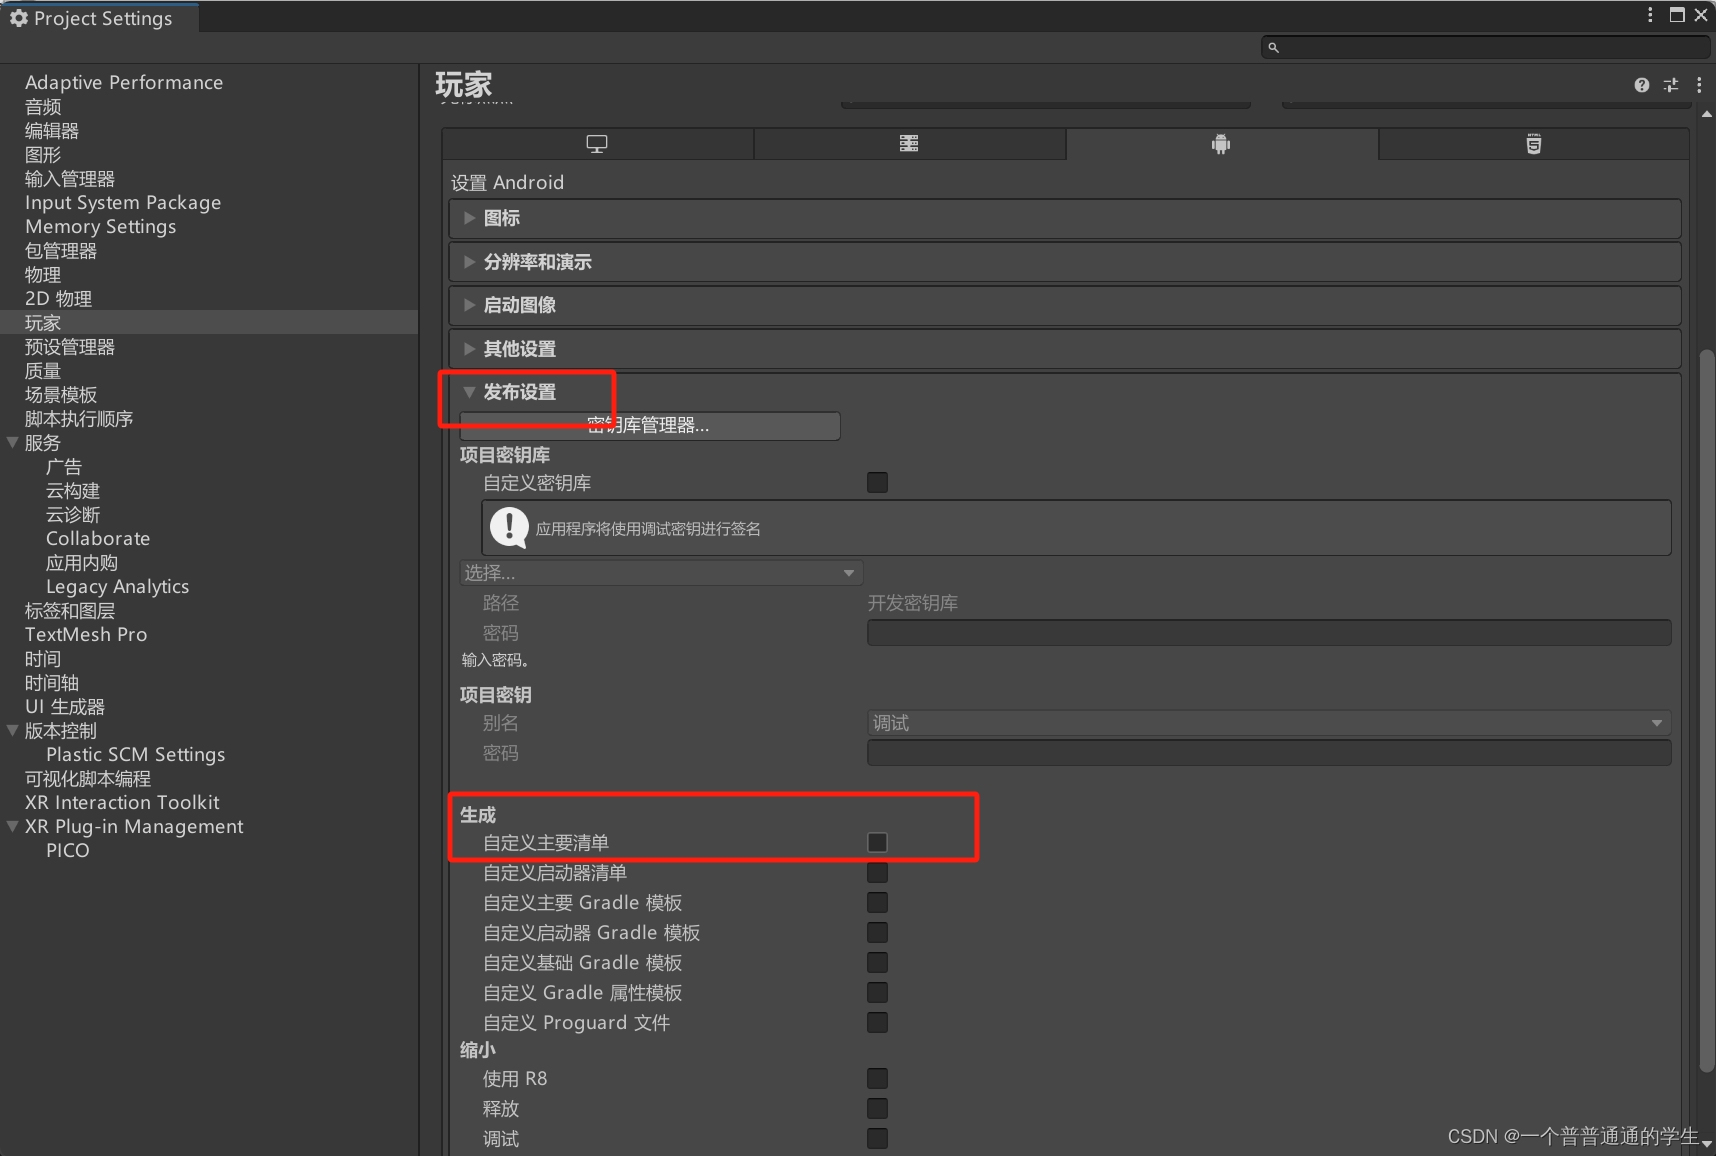Toggle 自定义 Gradle 属性模板 checkbox
1716x1156 pixels.
pyautogui.click(x=877, y=993)
